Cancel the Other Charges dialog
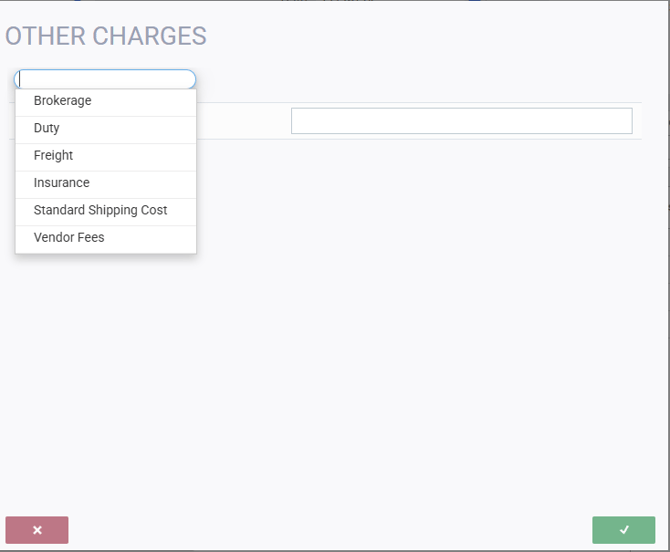The height and width of the screenshot is (552, 670). (37, 530)
